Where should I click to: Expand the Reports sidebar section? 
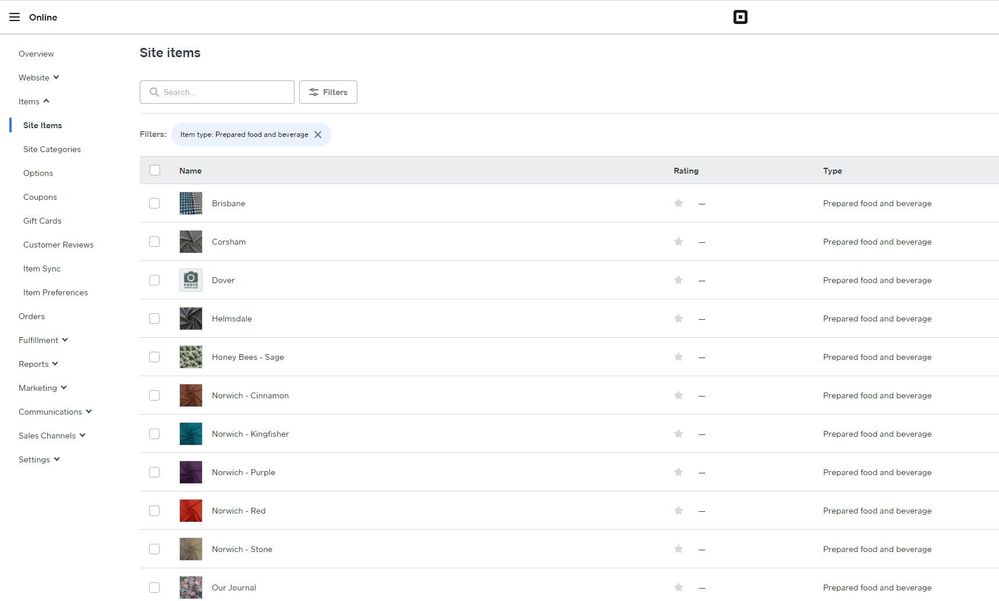(38, 364)
